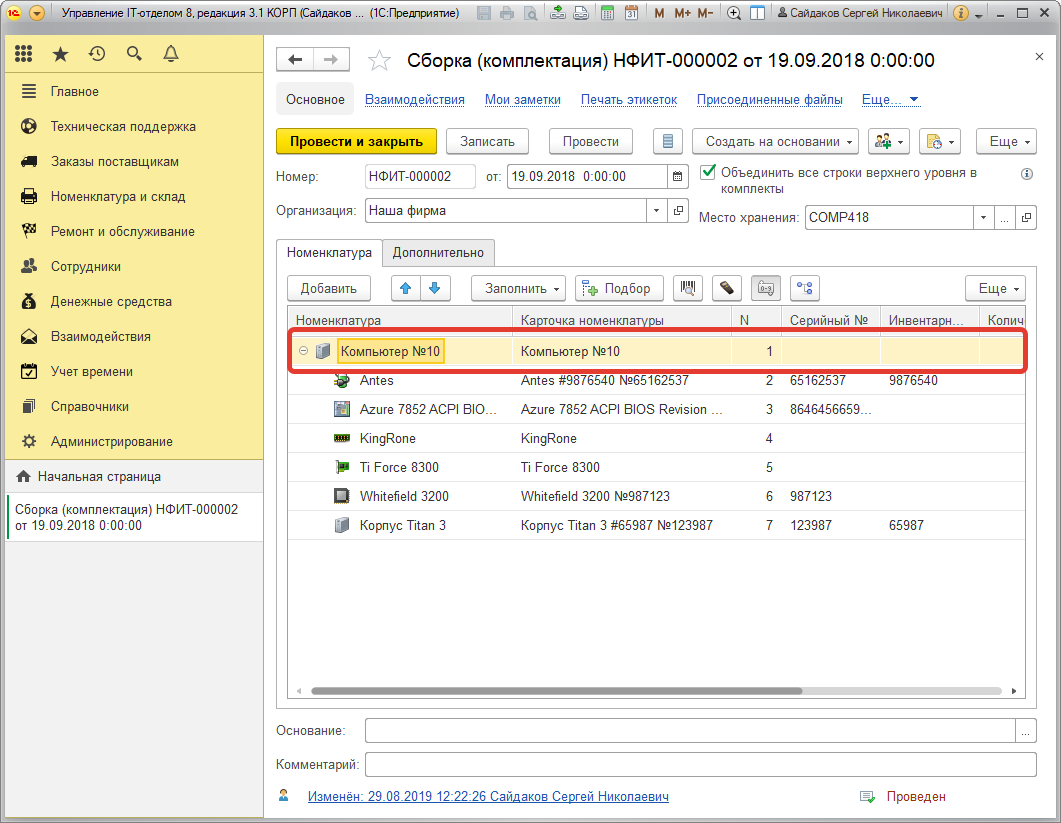Toggle 'Объединить все строки верхнего уровня' checkbox
The width and height of the screenshot is (1061, 823).
708,172
